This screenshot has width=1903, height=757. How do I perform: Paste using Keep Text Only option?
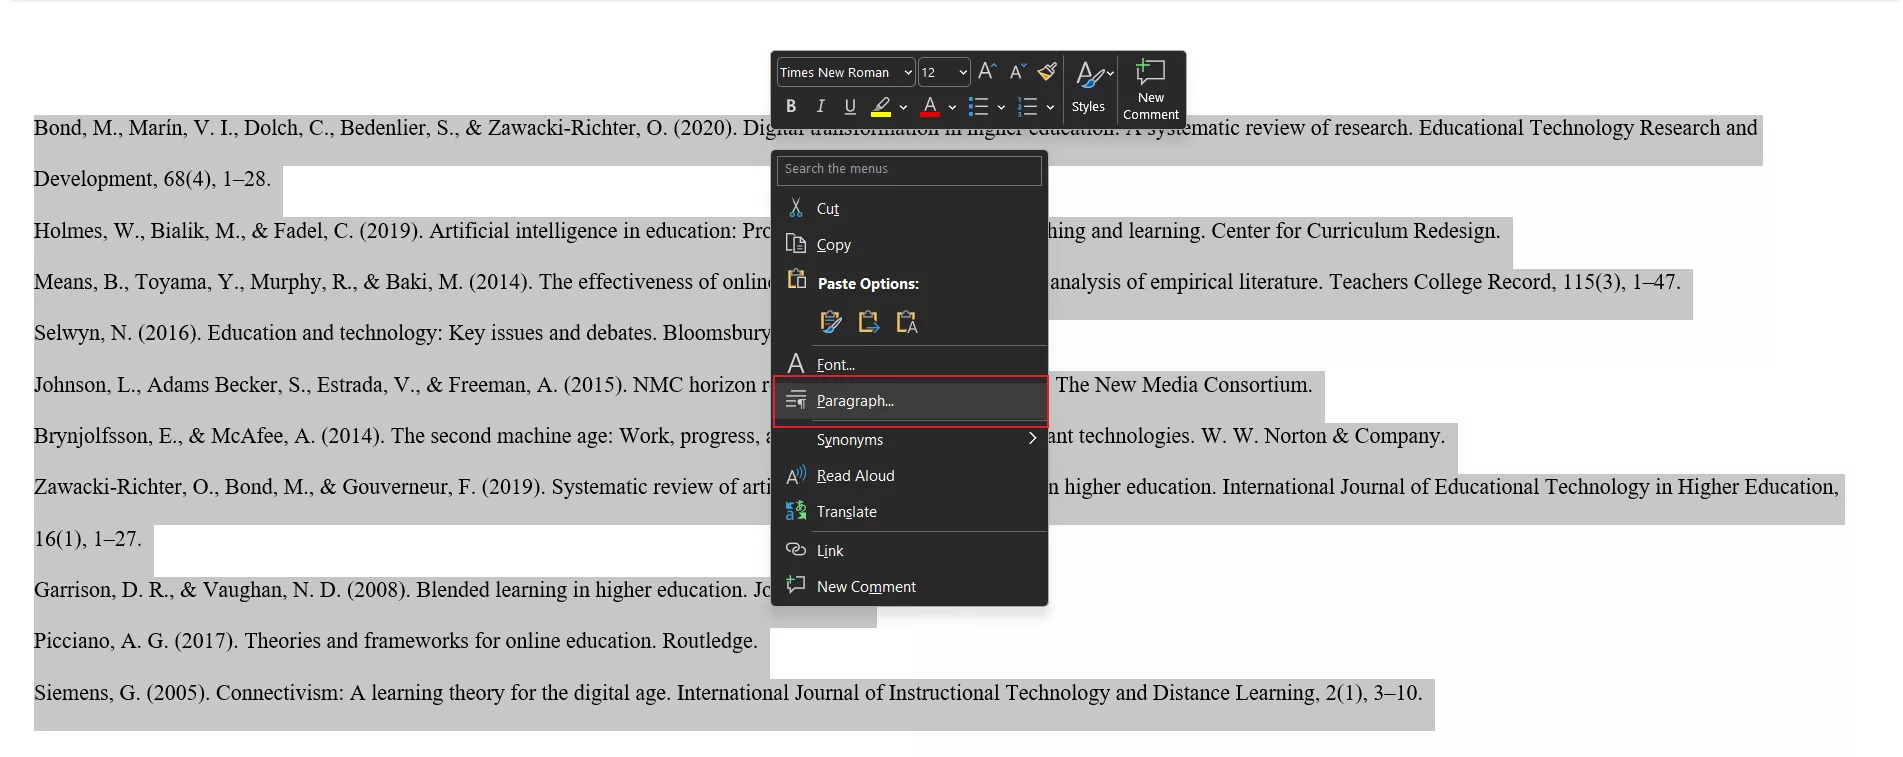pos(906,322)
